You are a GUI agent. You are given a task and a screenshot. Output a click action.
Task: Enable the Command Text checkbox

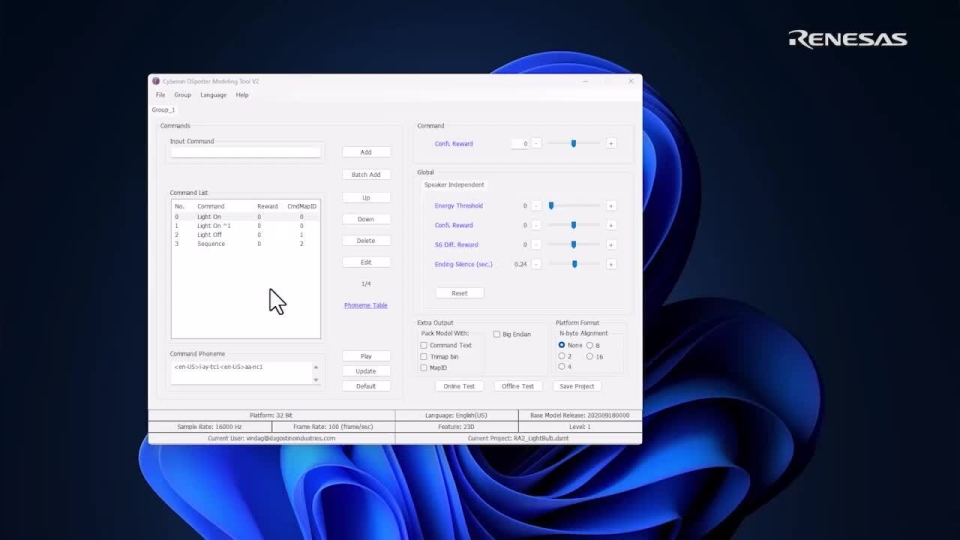424,345
